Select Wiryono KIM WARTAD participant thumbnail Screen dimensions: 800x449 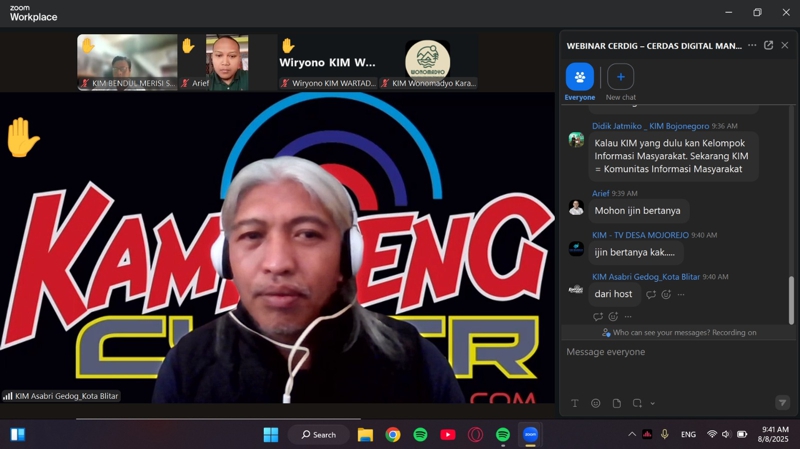[328, 62]
